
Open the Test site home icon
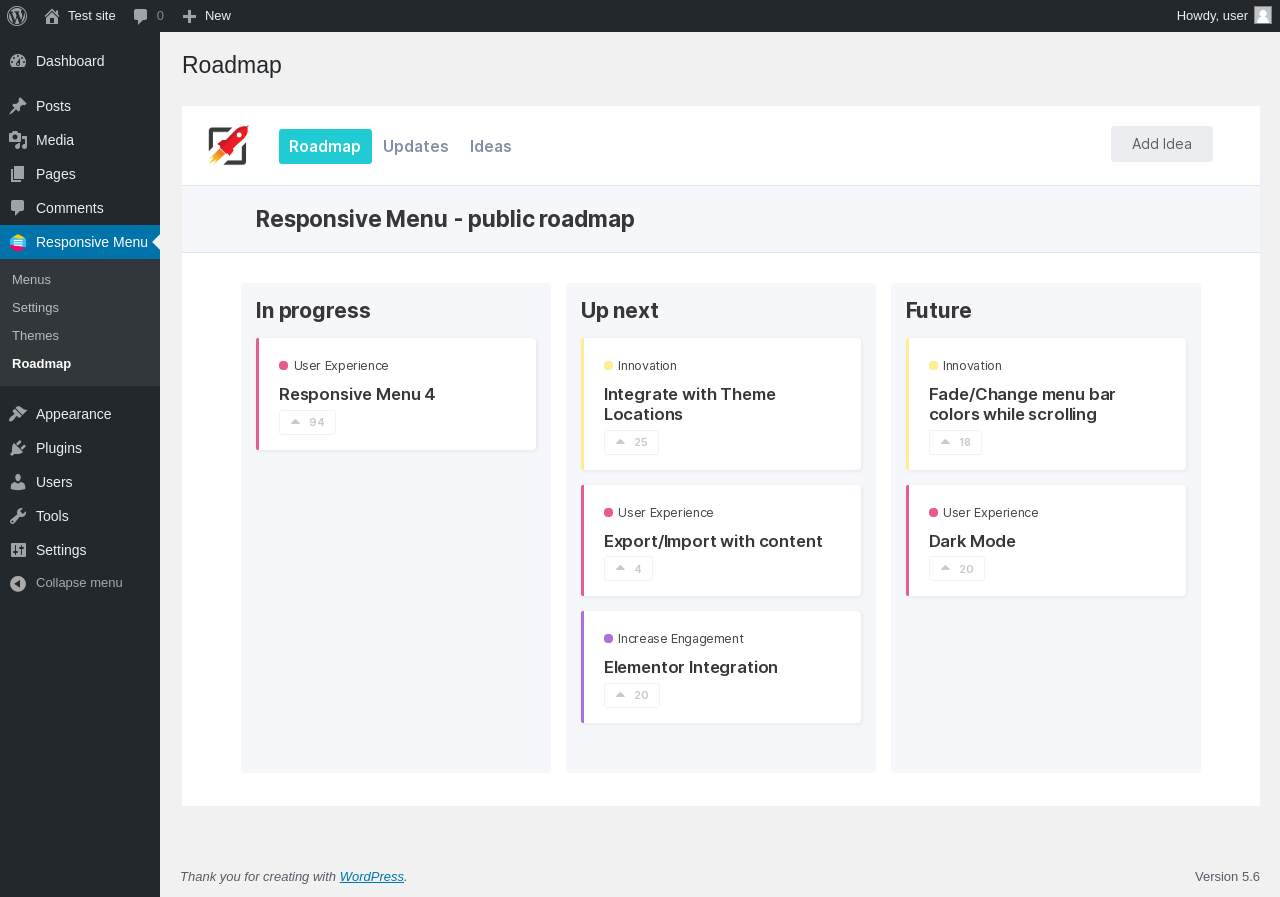tap(52, 16)
